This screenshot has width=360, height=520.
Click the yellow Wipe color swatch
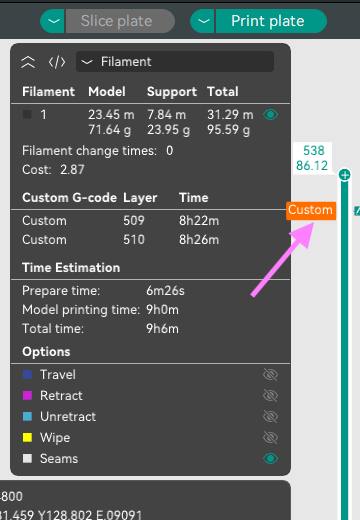click(x=27, y=438)
